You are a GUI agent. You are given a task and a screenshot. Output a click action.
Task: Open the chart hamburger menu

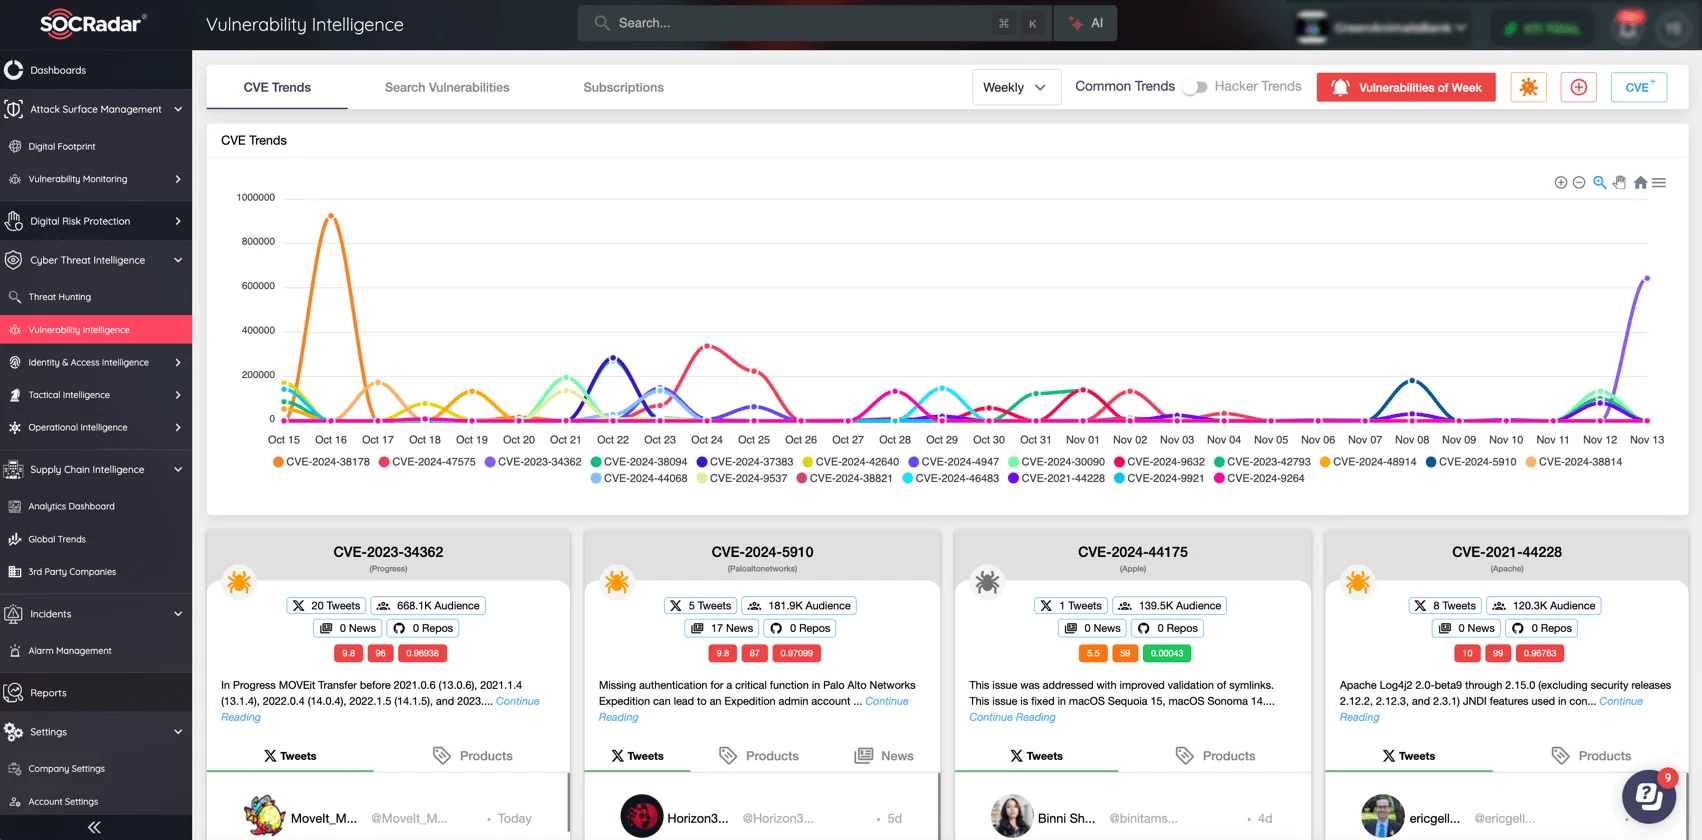(x=1659, y=183)
